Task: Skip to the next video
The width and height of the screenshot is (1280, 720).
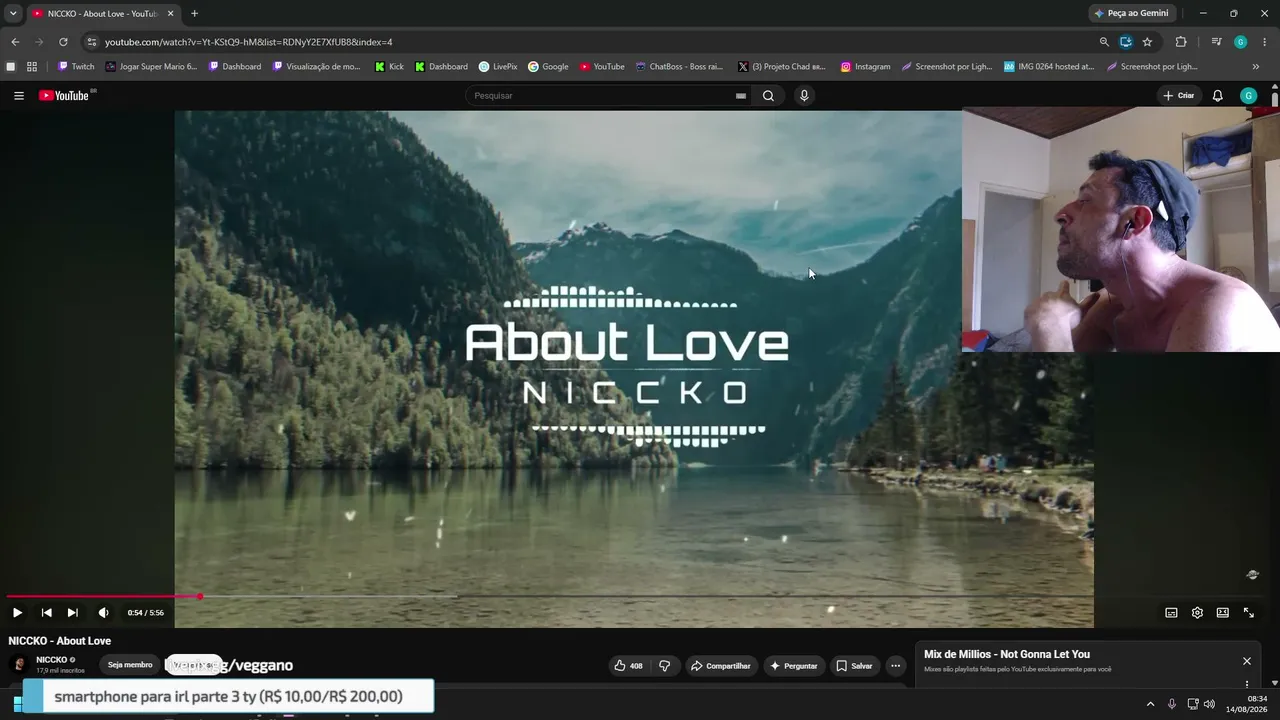Action: click(x=72, y=613)
